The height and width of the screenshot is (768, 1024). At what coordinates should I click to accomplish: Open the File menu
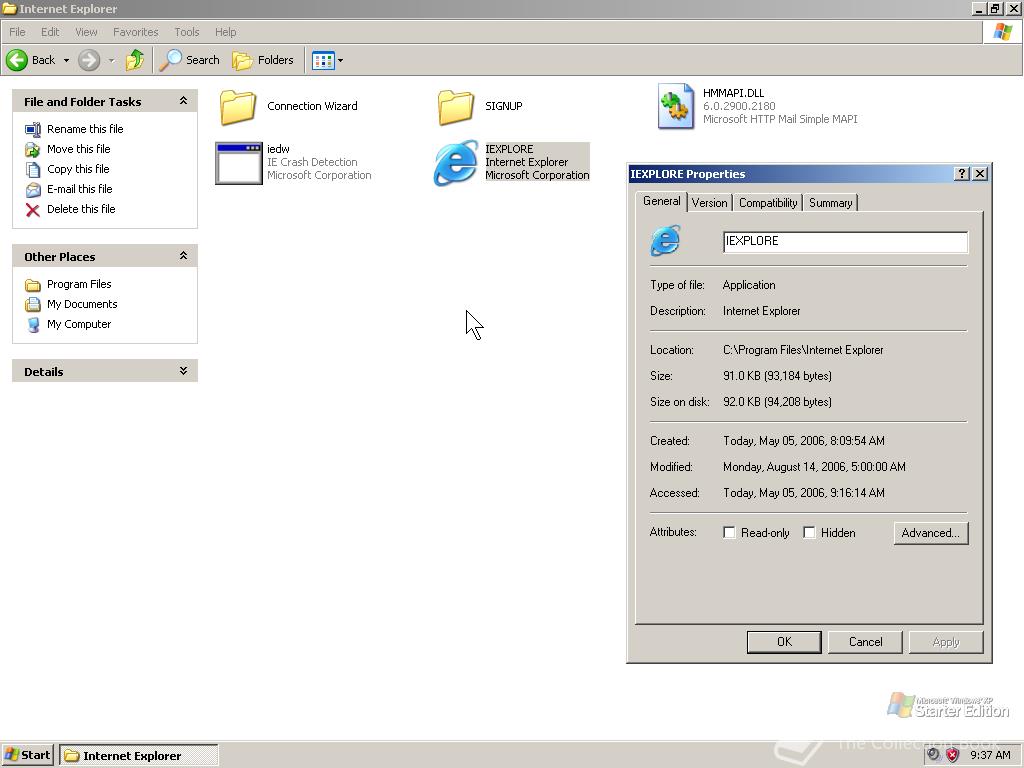[x=17, y=32]
